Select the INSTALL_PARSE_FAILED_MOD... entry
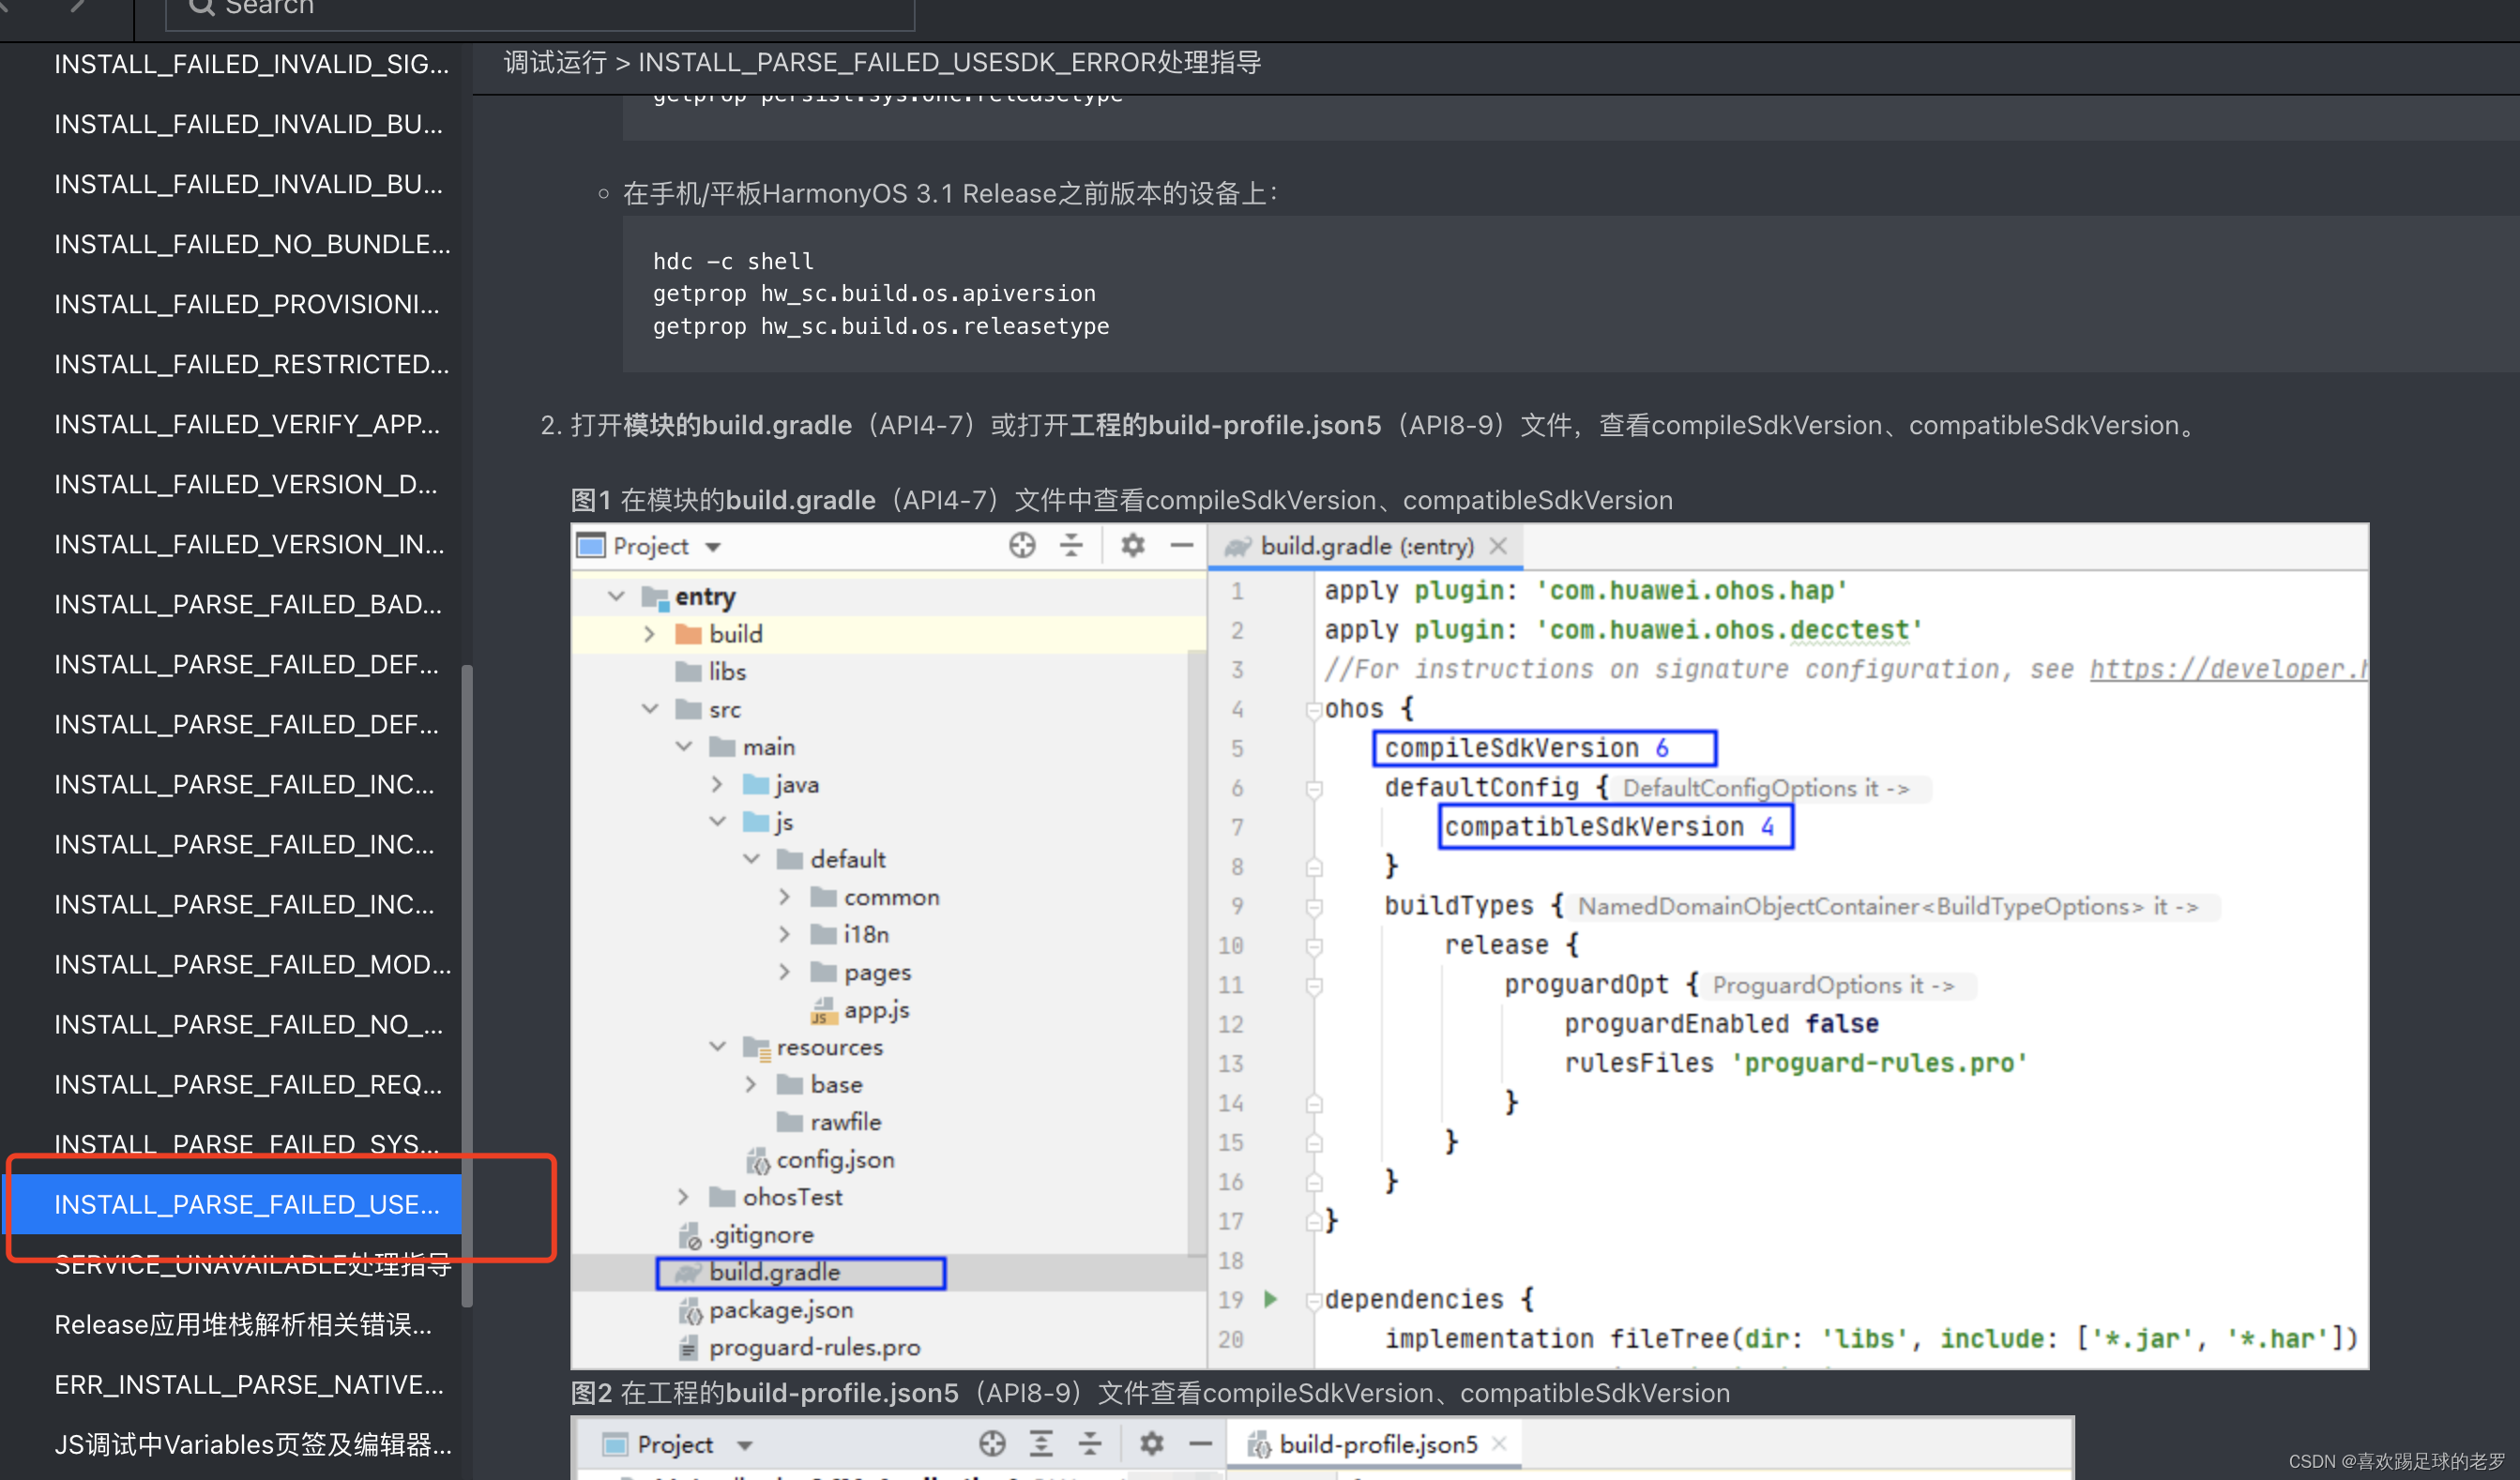Image resolution: width=2520 pixels, height=1480 pixels. point(252,964)
